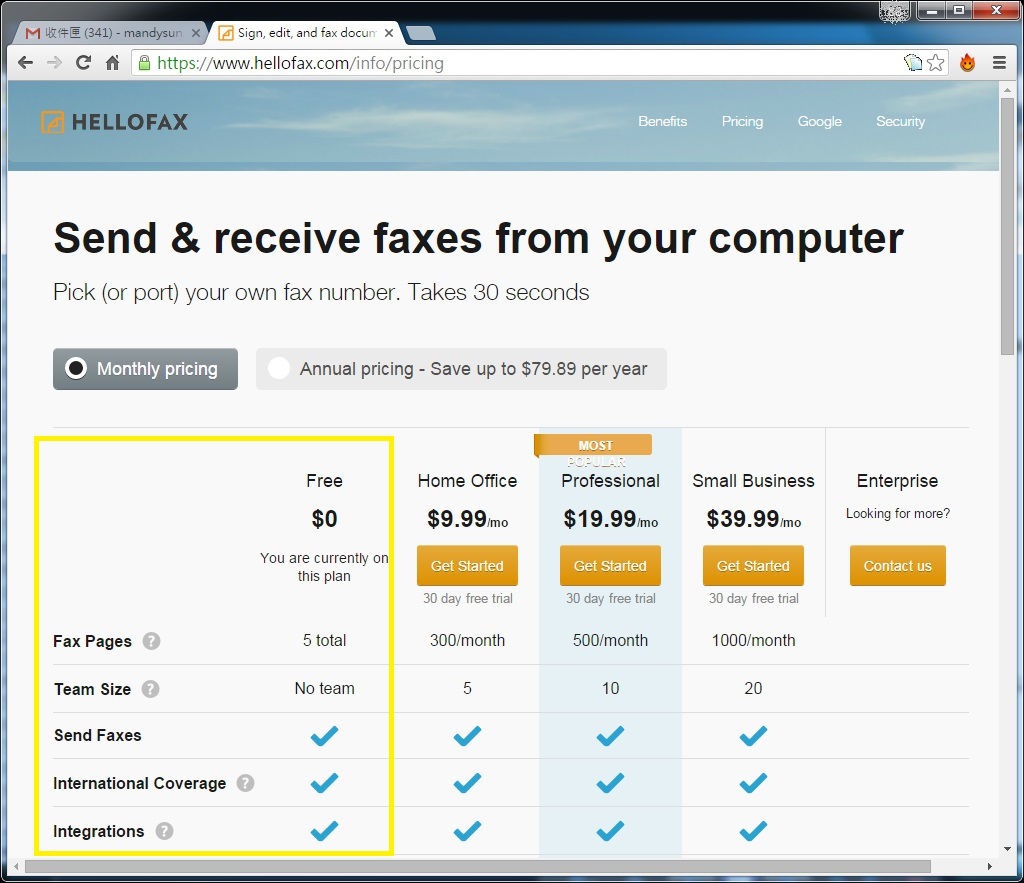Click the '1000/month' fax pages value
This screenshot has height=883, width=1024.
click(x=753, y=640)
